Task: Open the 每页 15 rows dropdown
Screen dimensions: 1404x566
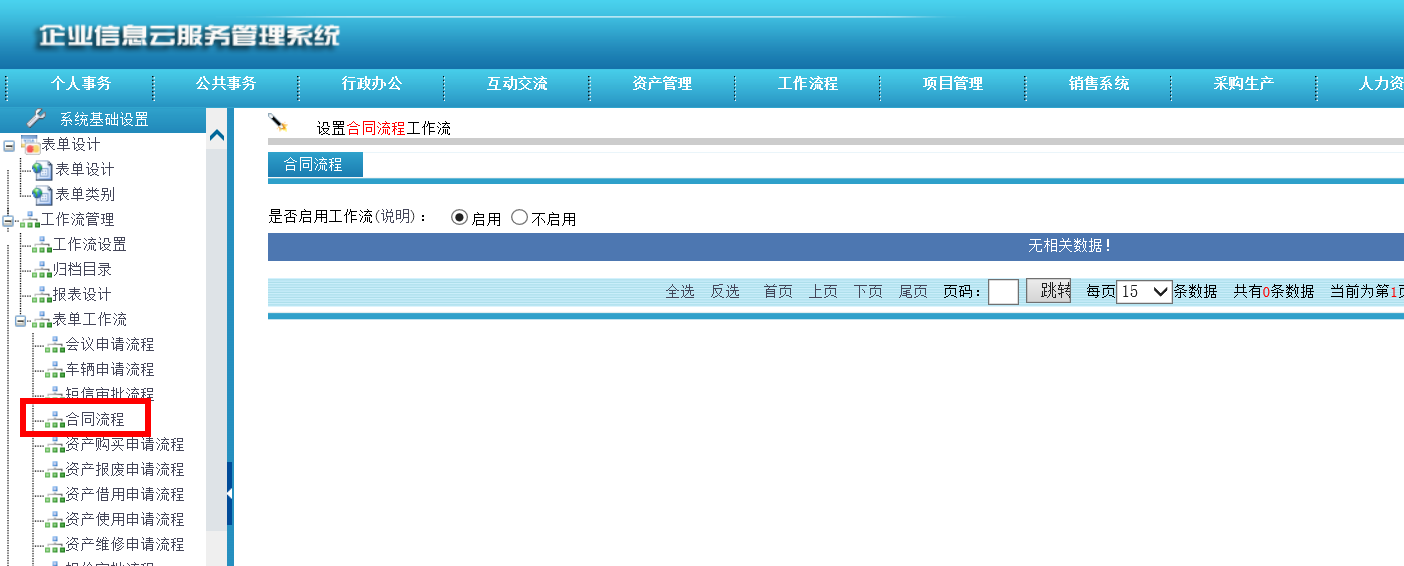Action: [x=1144, y=292]
